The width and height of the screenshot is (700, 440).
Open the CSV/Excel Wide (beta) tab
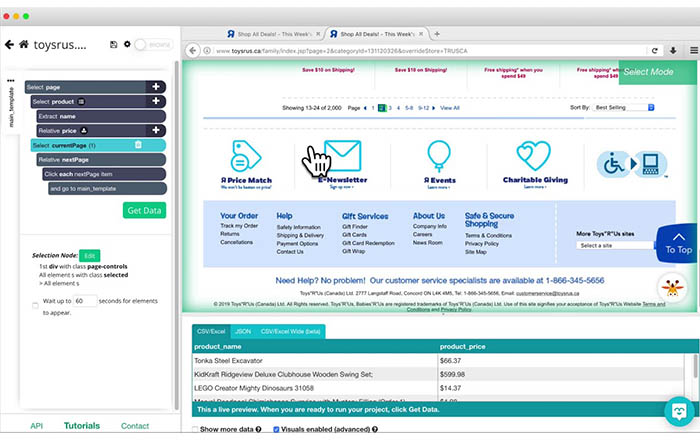coord(290,332)
